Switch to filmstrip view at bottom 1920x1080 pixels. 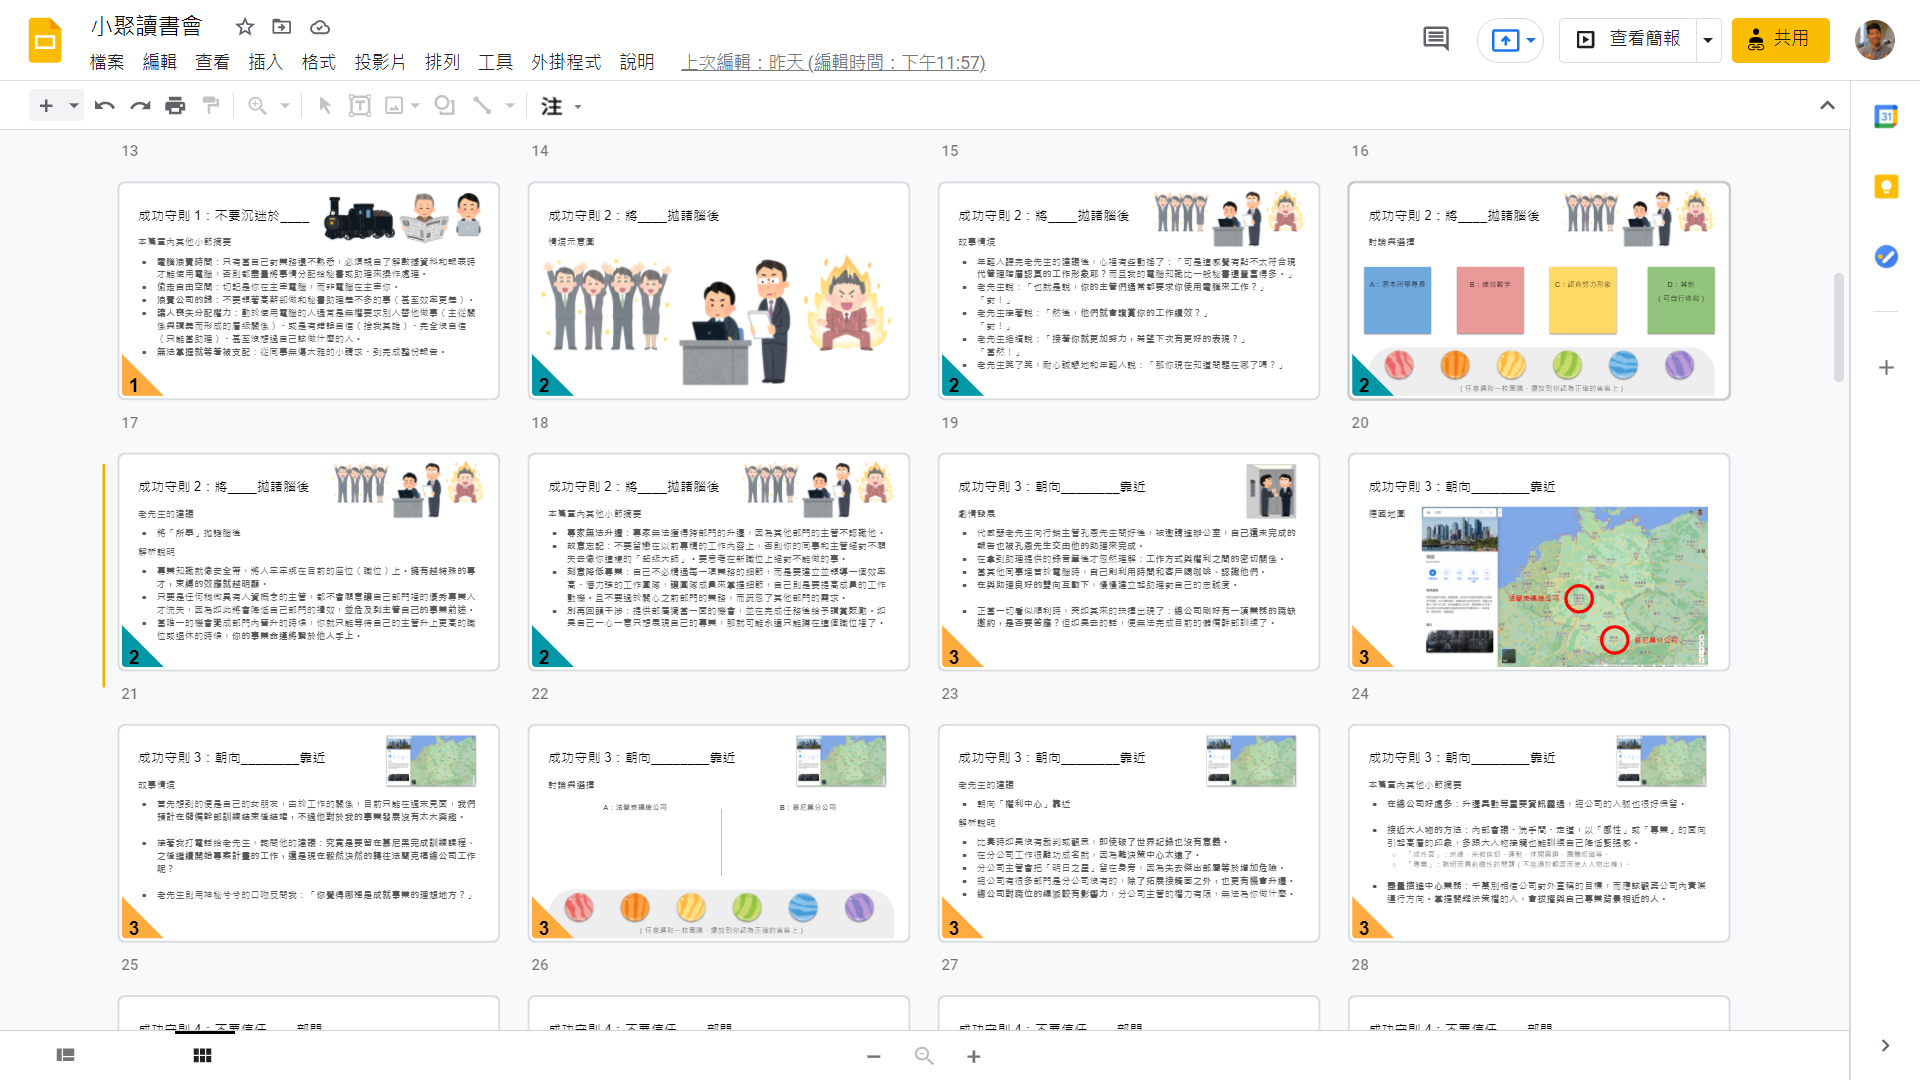pos(66,1055)
